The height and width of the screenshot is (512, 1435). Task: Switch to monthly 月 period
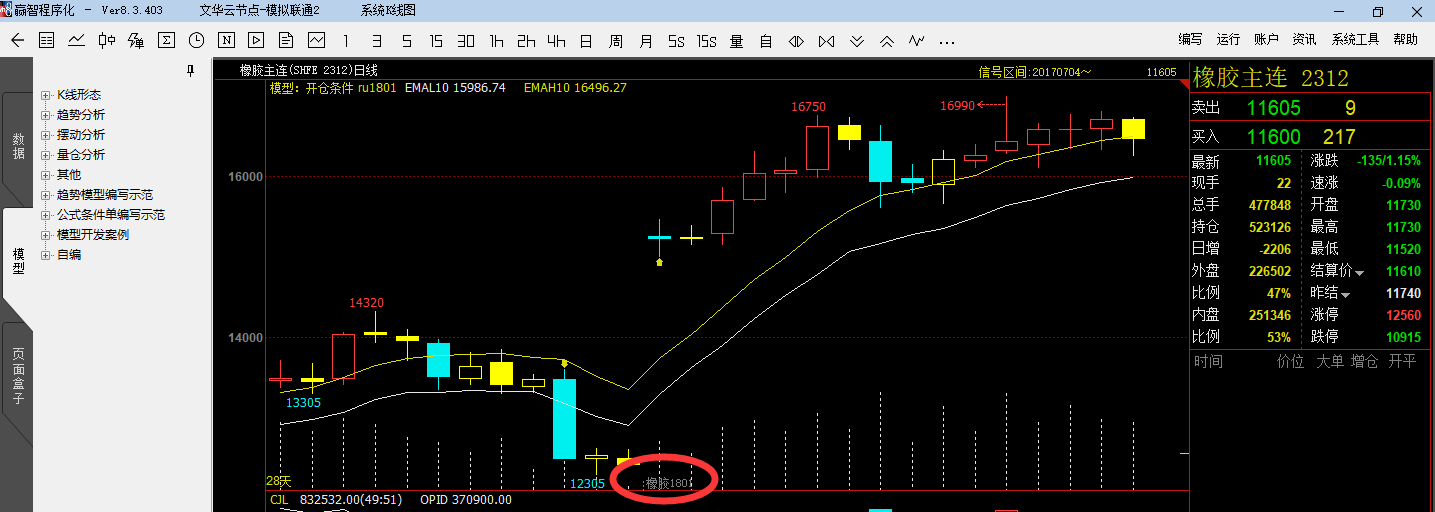646,41
